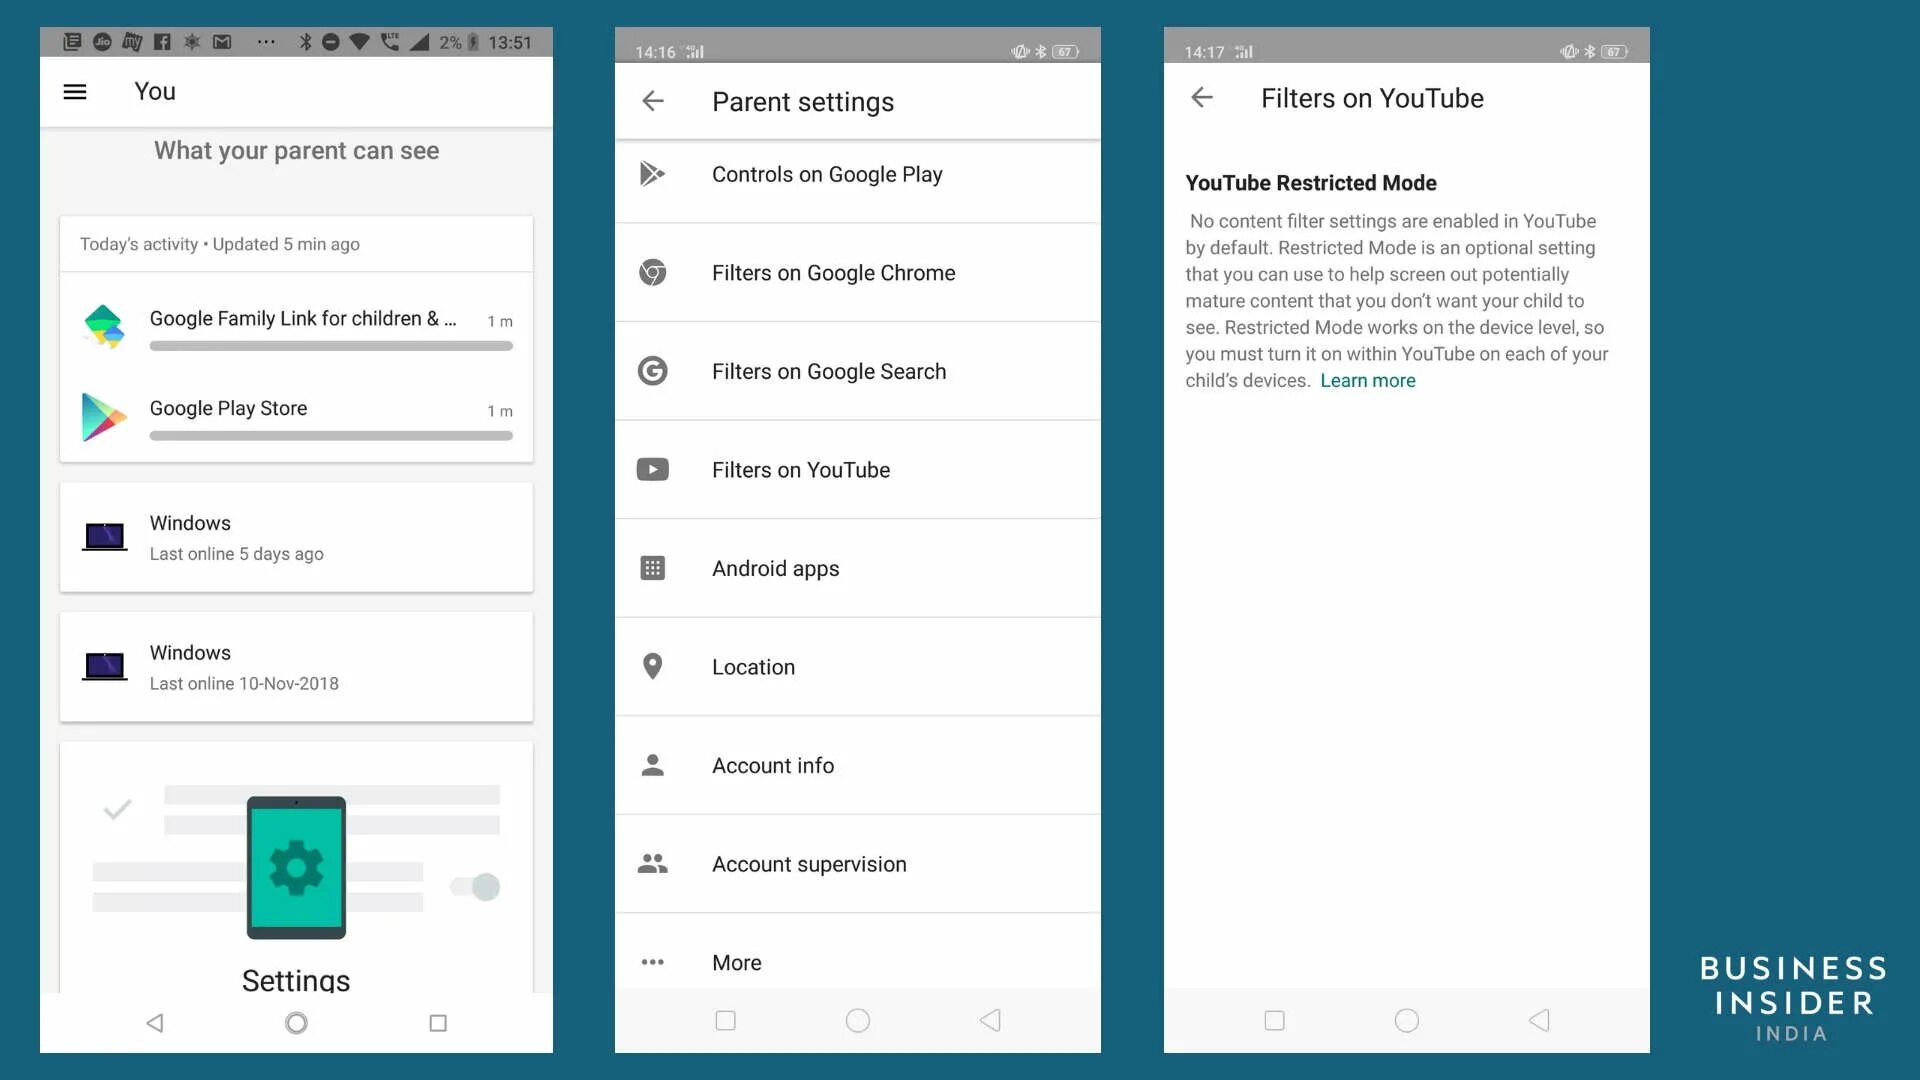The height and width of the screenshot is (1080, 1920).
Task: Open Filters on Google Search
Action: 858,371
